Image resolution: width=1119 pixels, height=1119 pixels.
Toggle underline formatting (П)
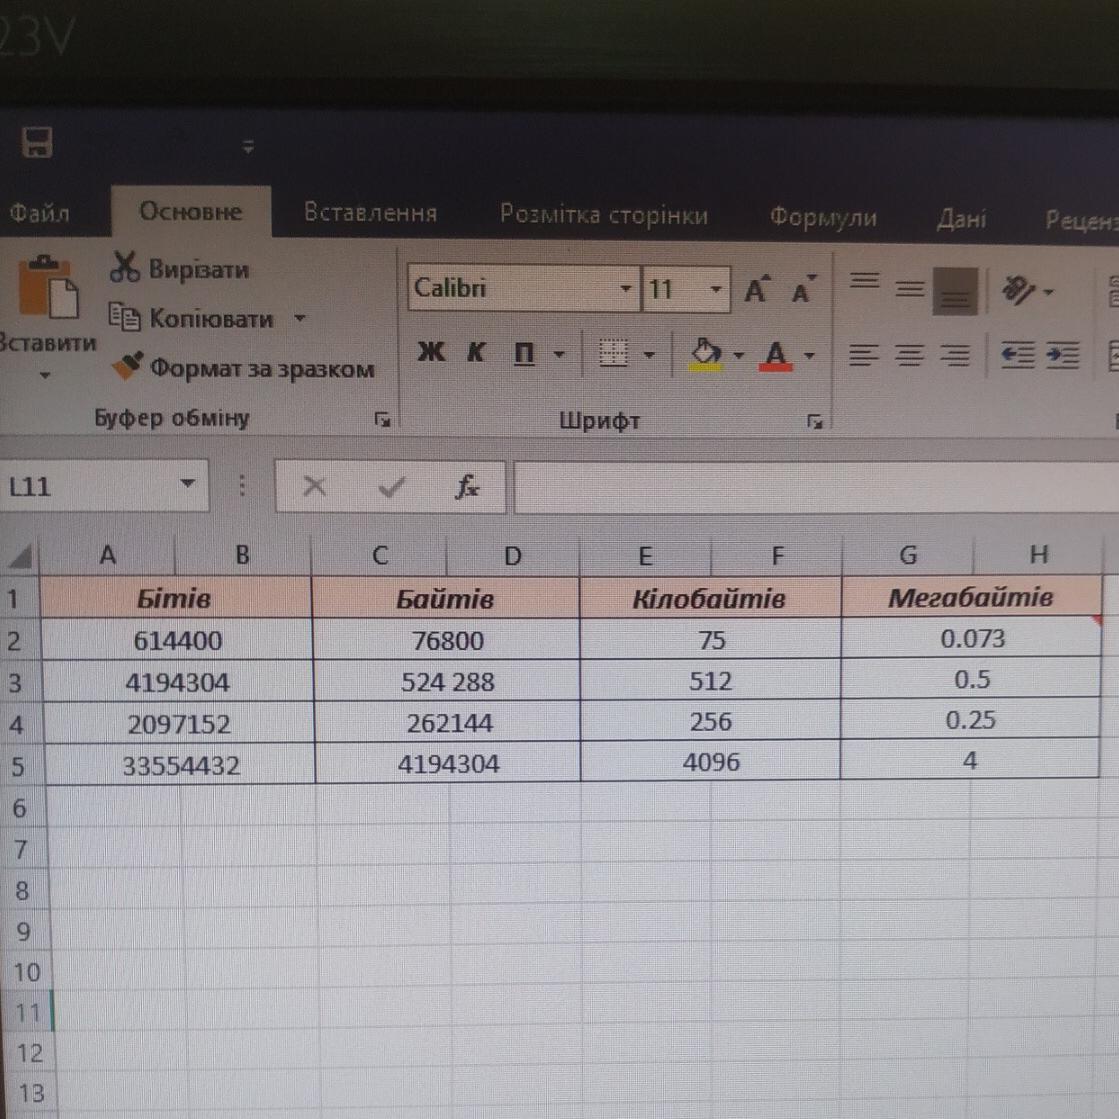click(x=523, y=353)
